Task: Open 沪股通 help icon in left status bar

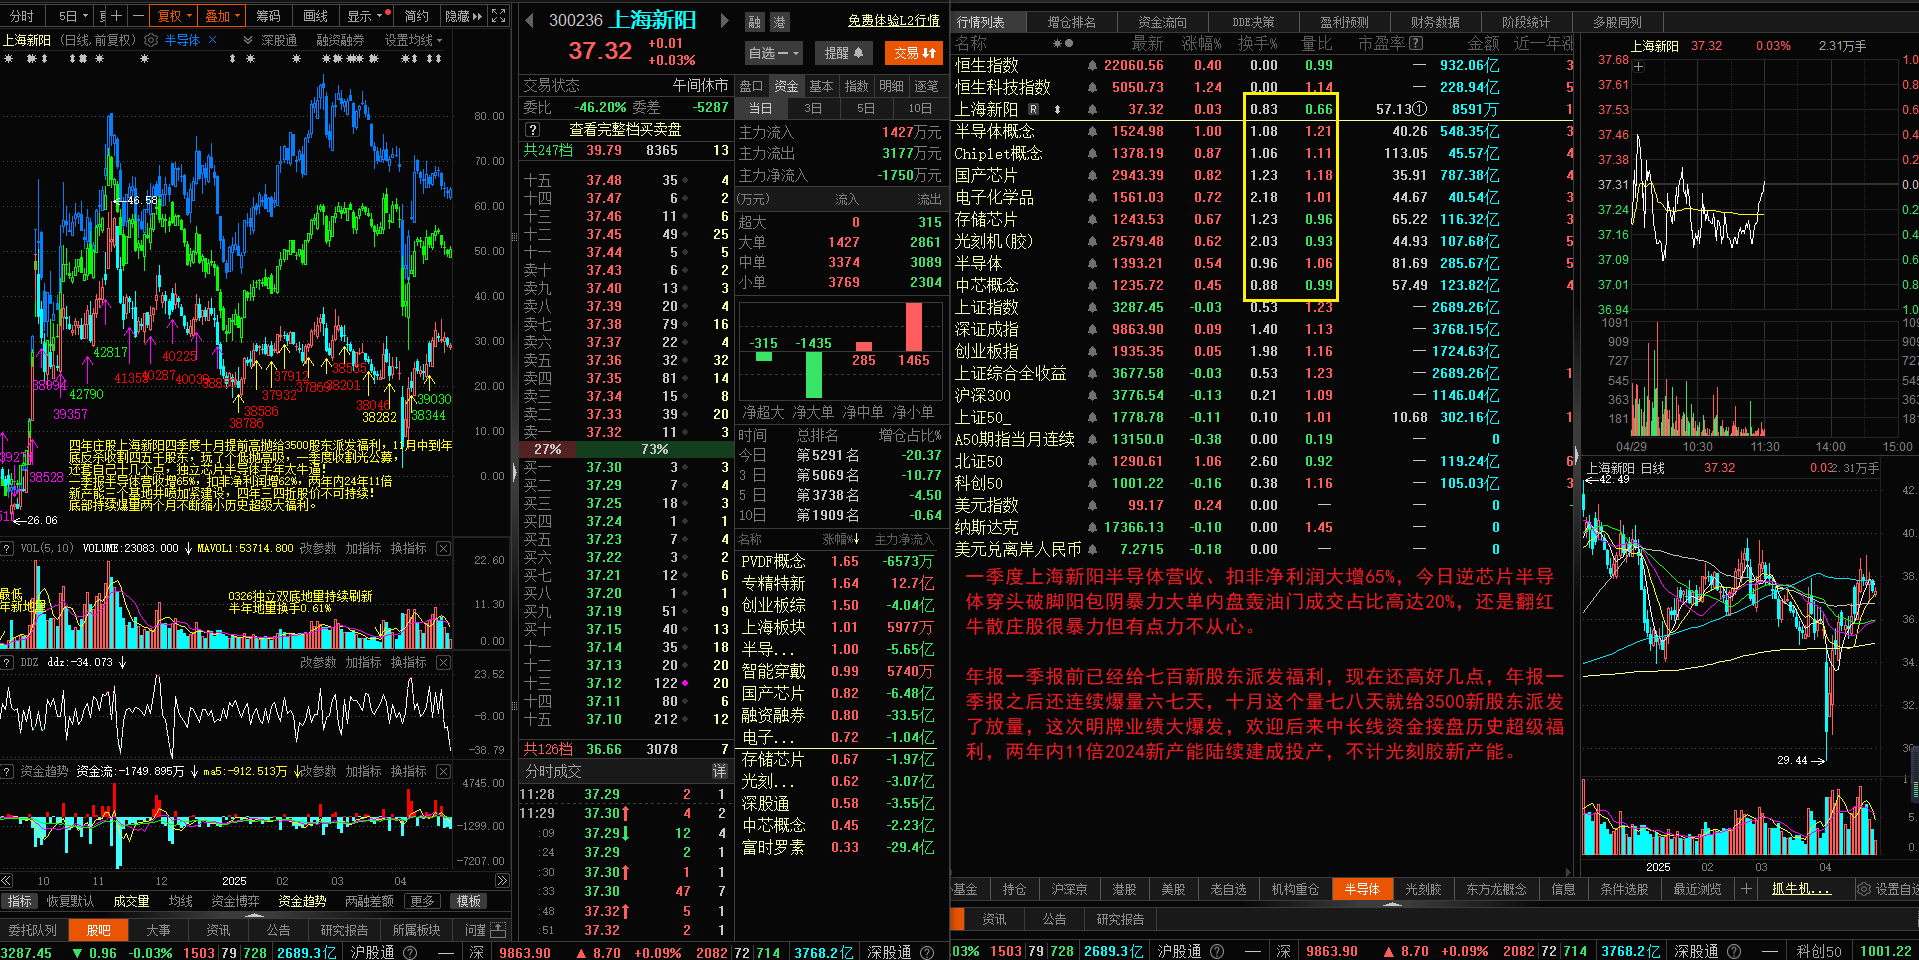Action: (409, 952)
